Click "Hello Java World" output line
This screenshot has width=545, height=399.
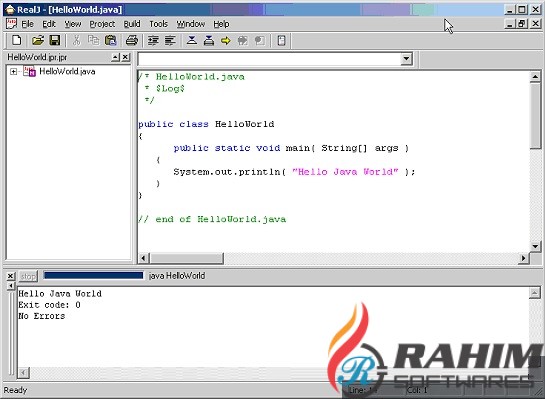60,294
